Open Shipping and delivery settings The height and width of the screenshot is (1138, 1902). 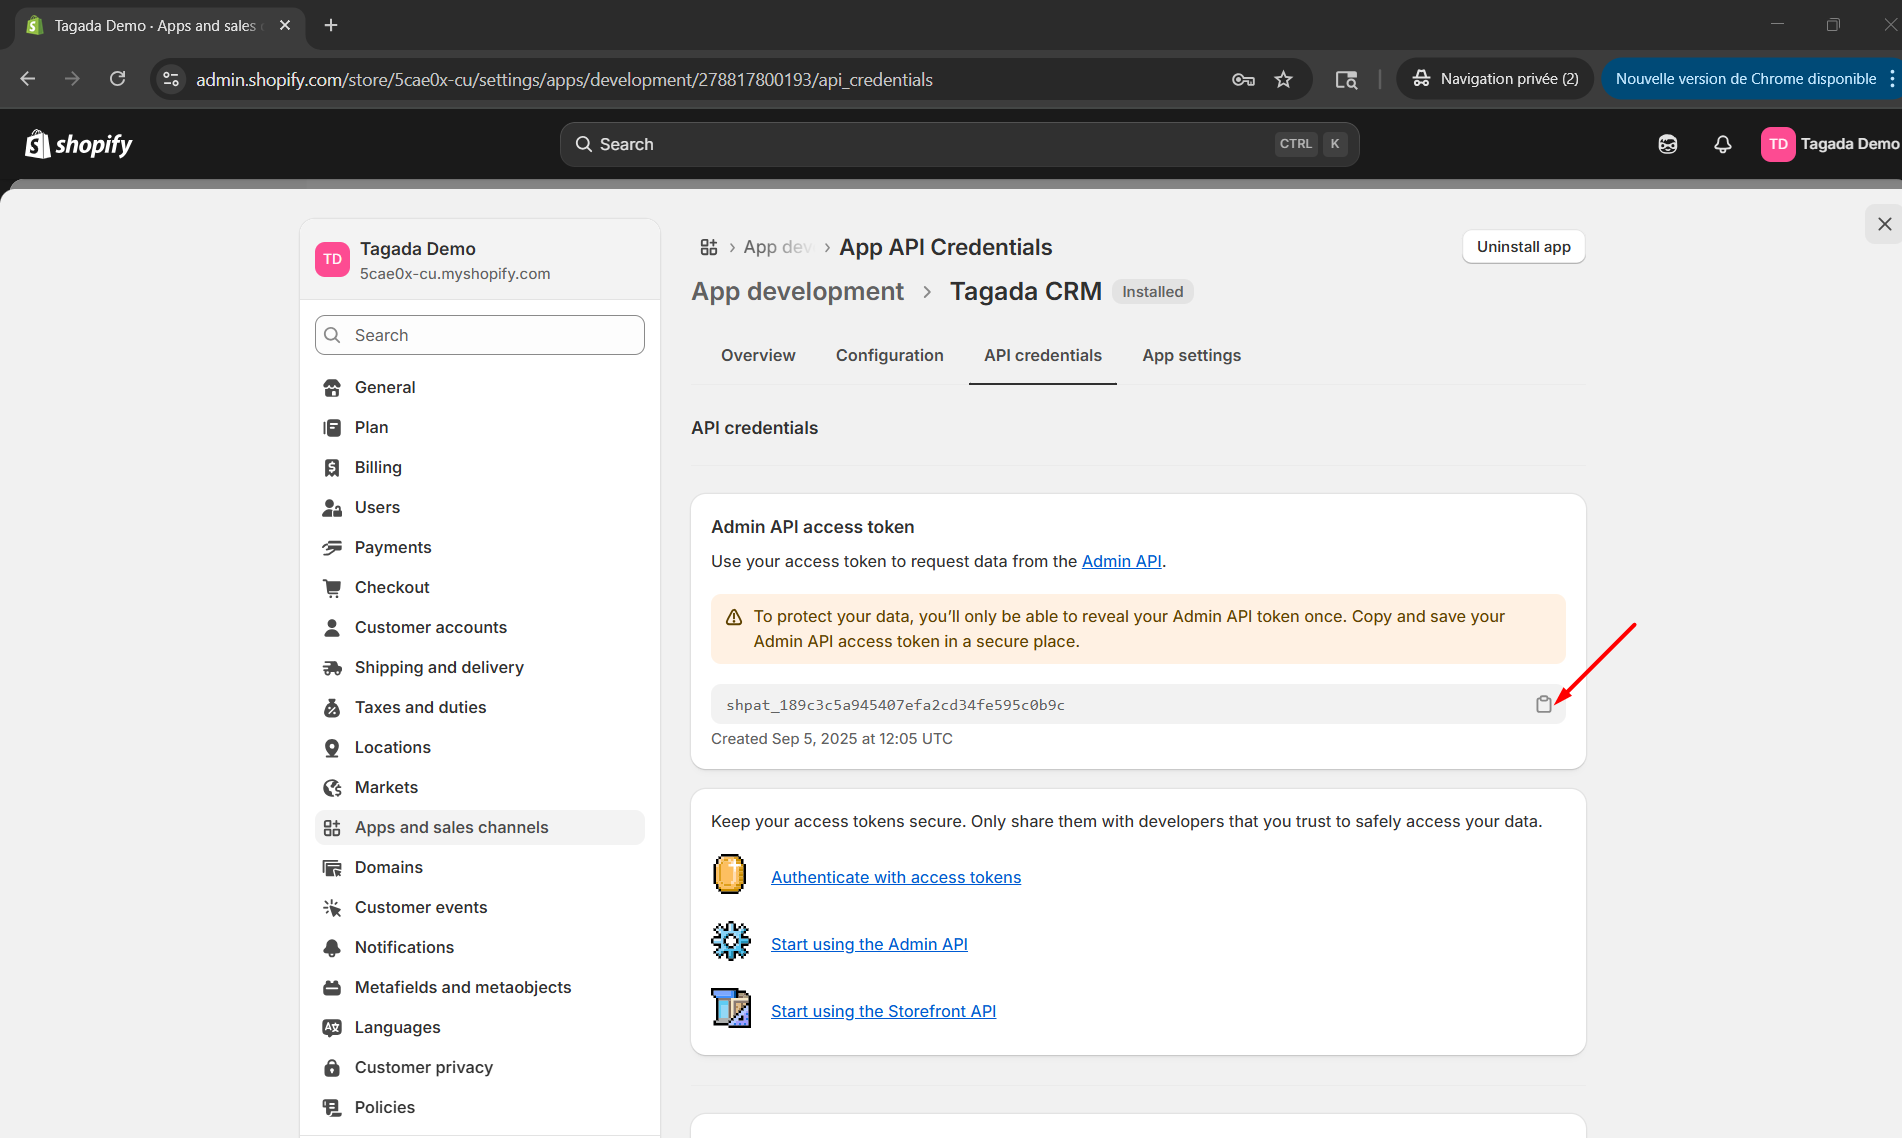tap(480, 667)
